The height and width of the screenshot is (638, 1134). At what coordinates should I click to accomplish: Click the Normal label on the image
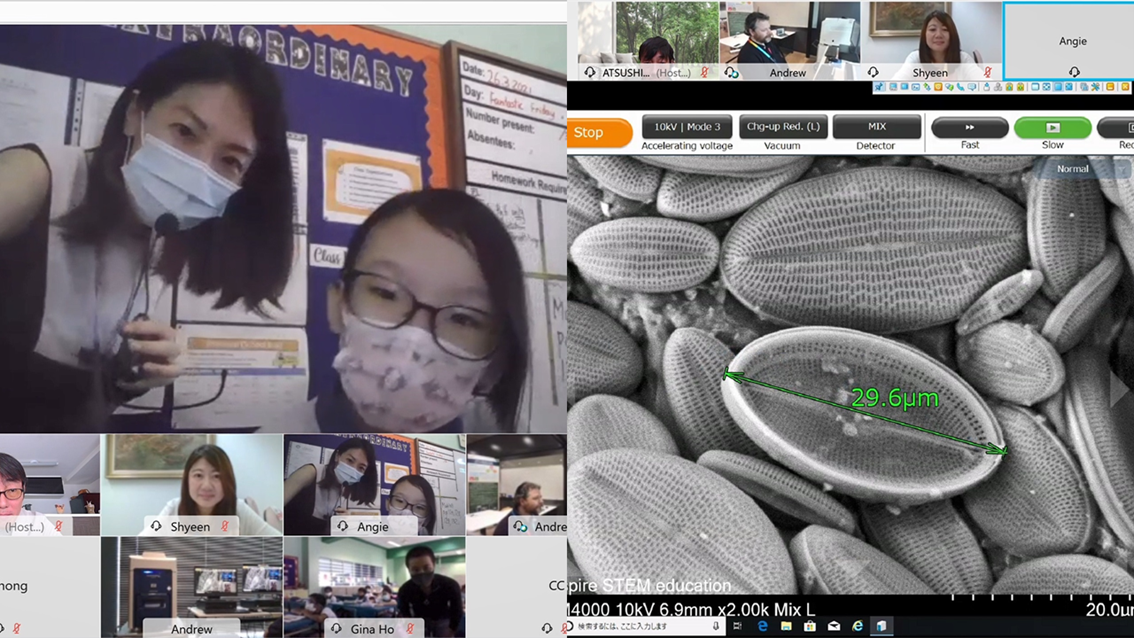(x=1072, y=169)
